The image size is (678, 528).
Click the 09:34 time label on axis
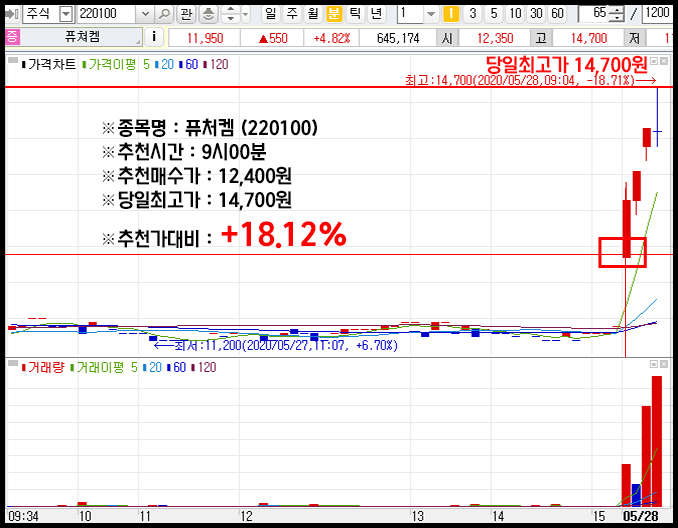coord(23,516)
